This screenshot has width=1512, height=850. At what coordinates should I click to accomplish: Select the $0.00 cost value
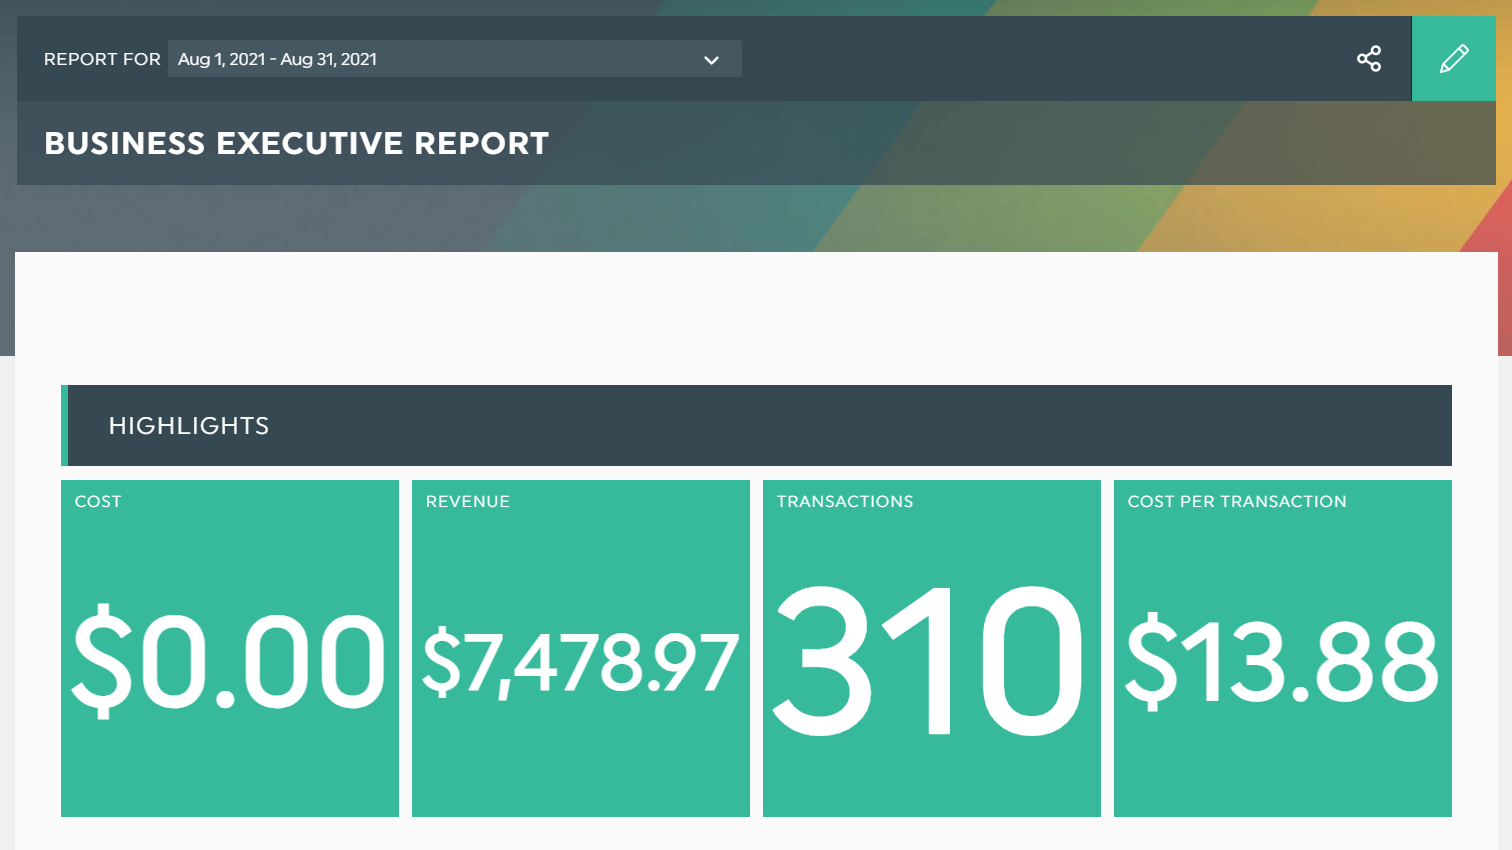coord(229,662)
